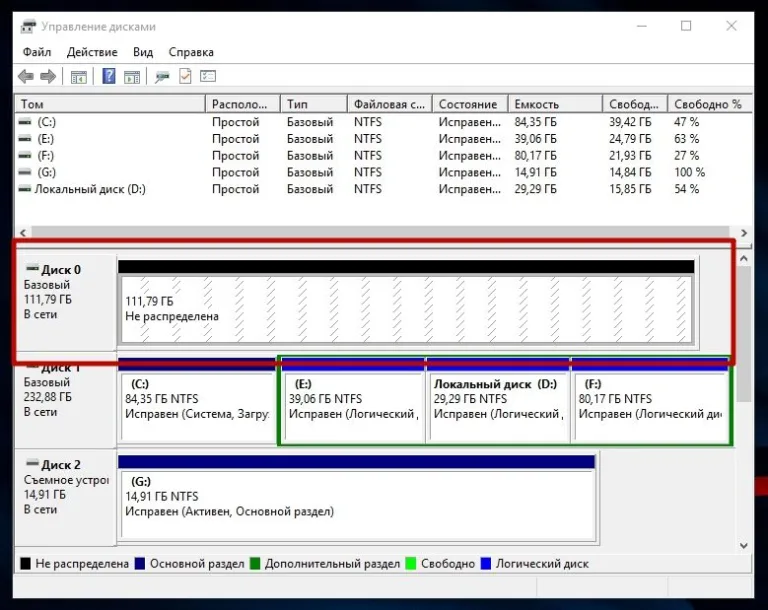Click the disk pane scroll up arrow
Image resolution: width=768 pixels, height=610 pixels.
pos(744,258)
